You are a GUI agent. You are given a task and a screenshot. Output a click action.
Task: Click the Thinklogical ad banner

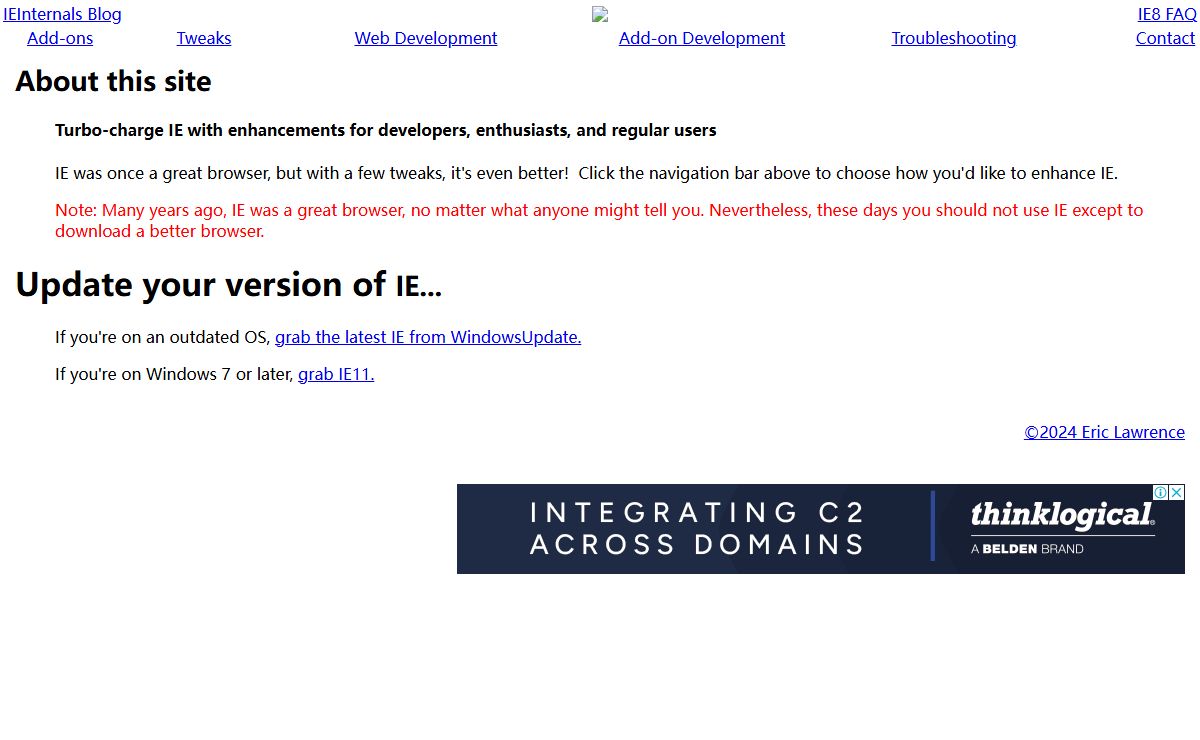[x=821, y=529]
